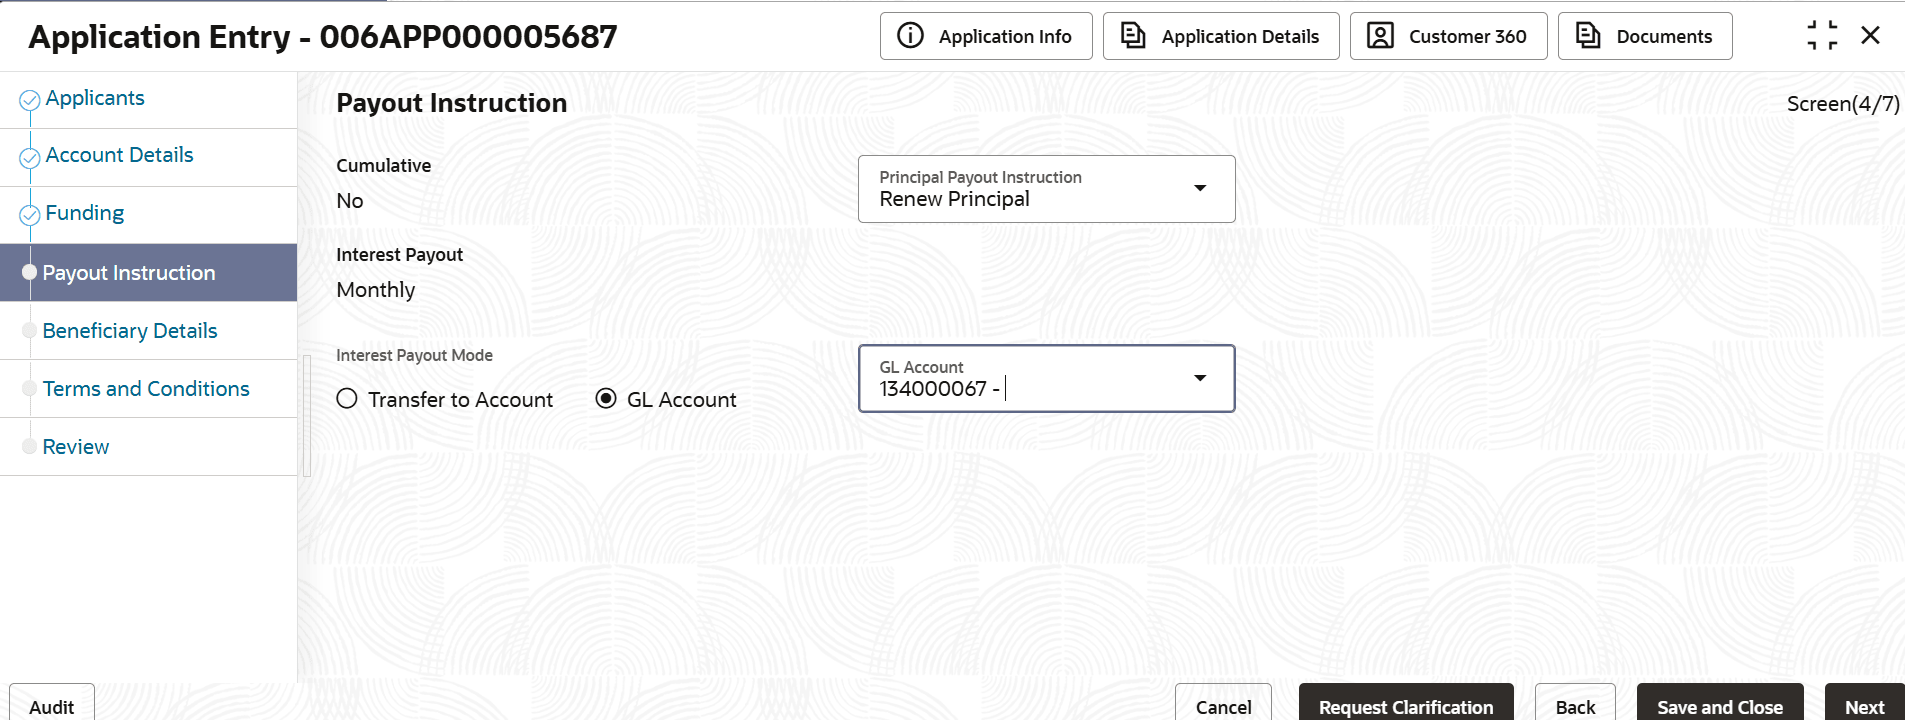Click the checkmark icon beside Funding
This screenshot has width=1905, height=720.
(30, 215)
